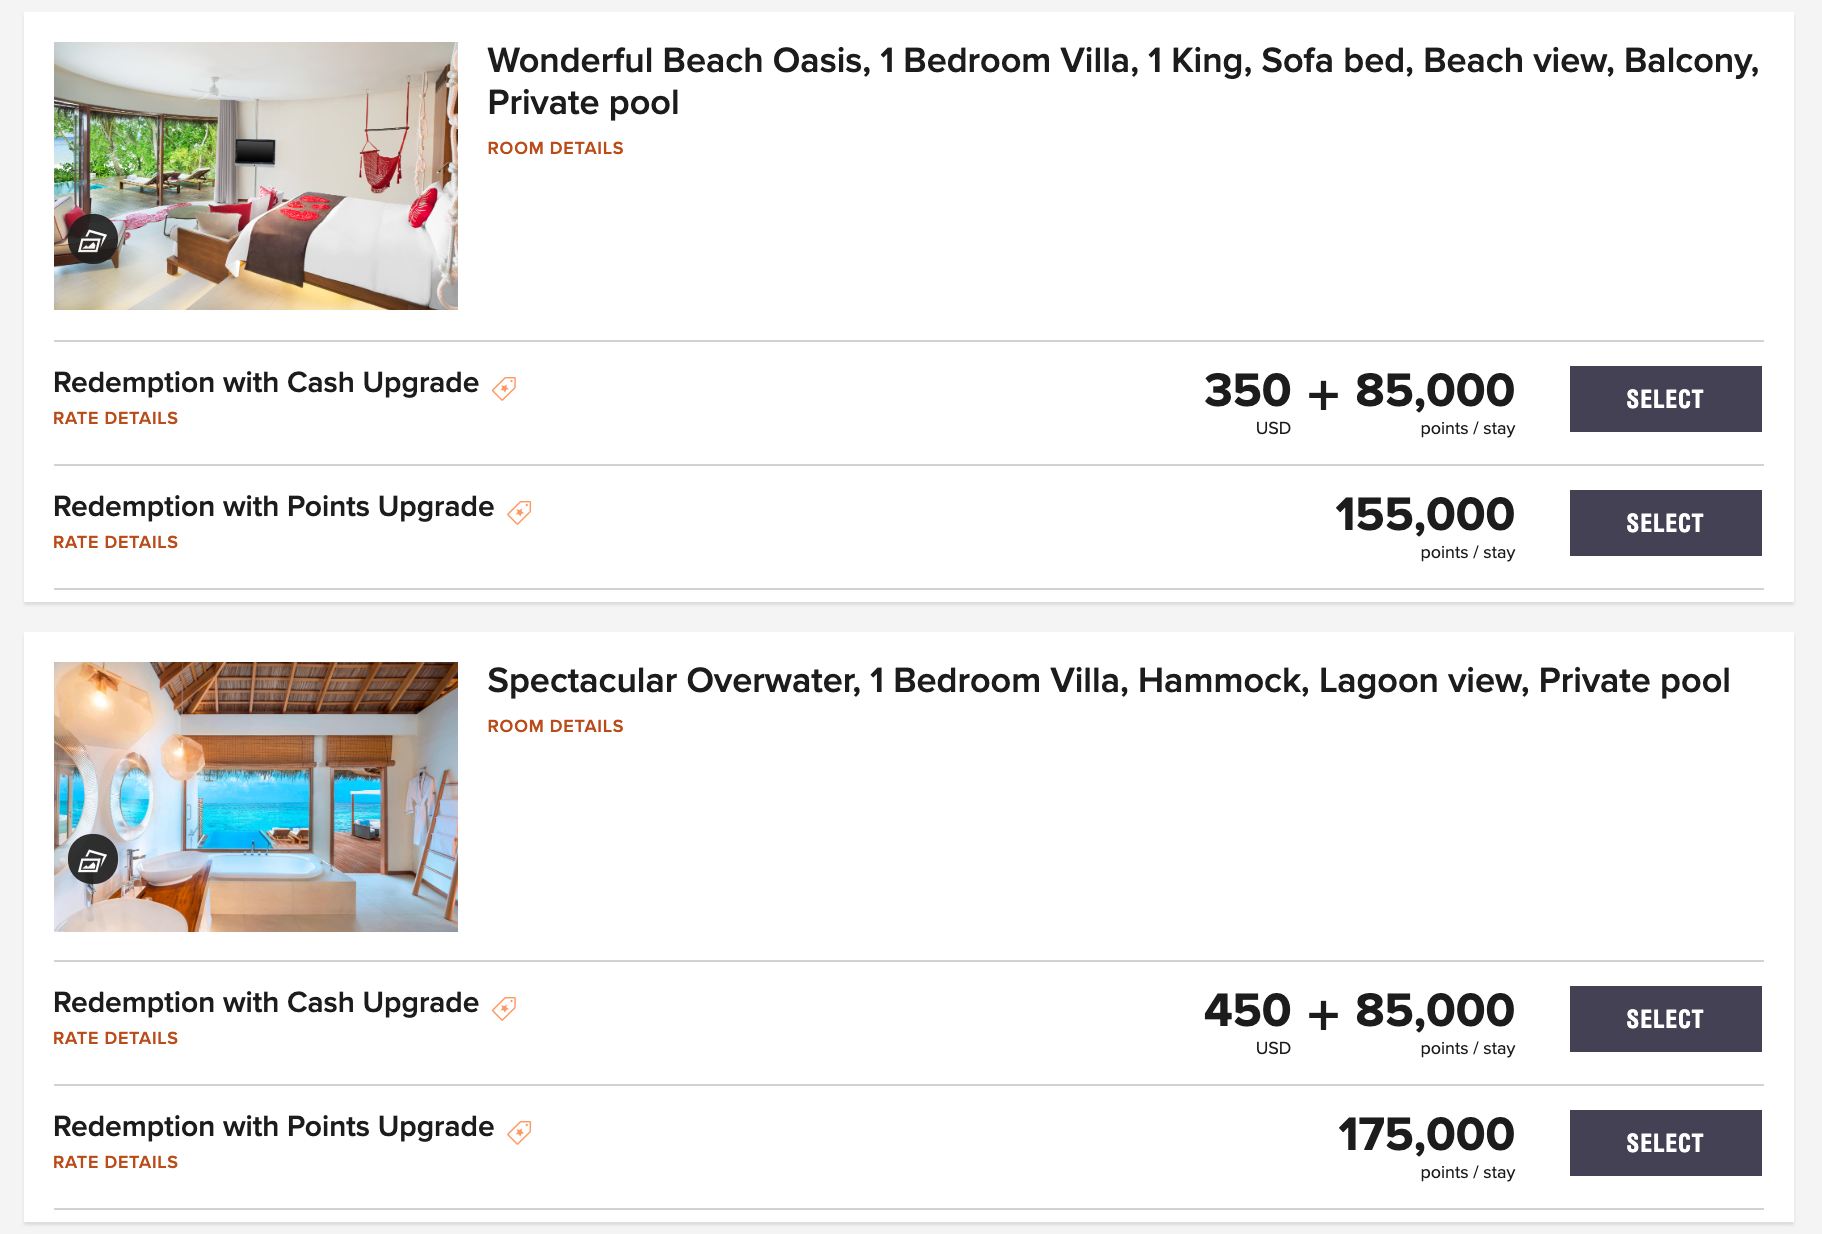The height and width of the screenshot is (1234, 1822).
Task: Select the 350 USD + 85,000 points rate
Action: coord(1665,399)
